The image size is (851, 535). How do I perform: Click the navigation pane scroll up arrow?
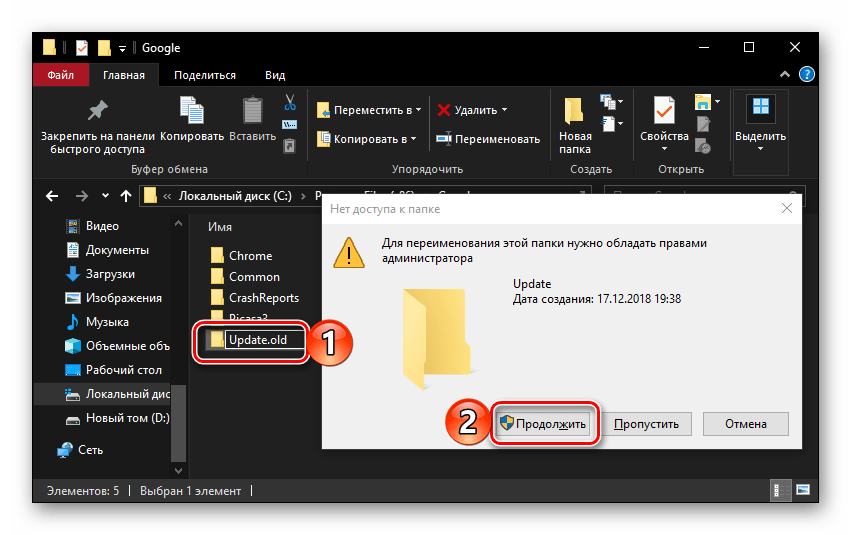point(178,223)
